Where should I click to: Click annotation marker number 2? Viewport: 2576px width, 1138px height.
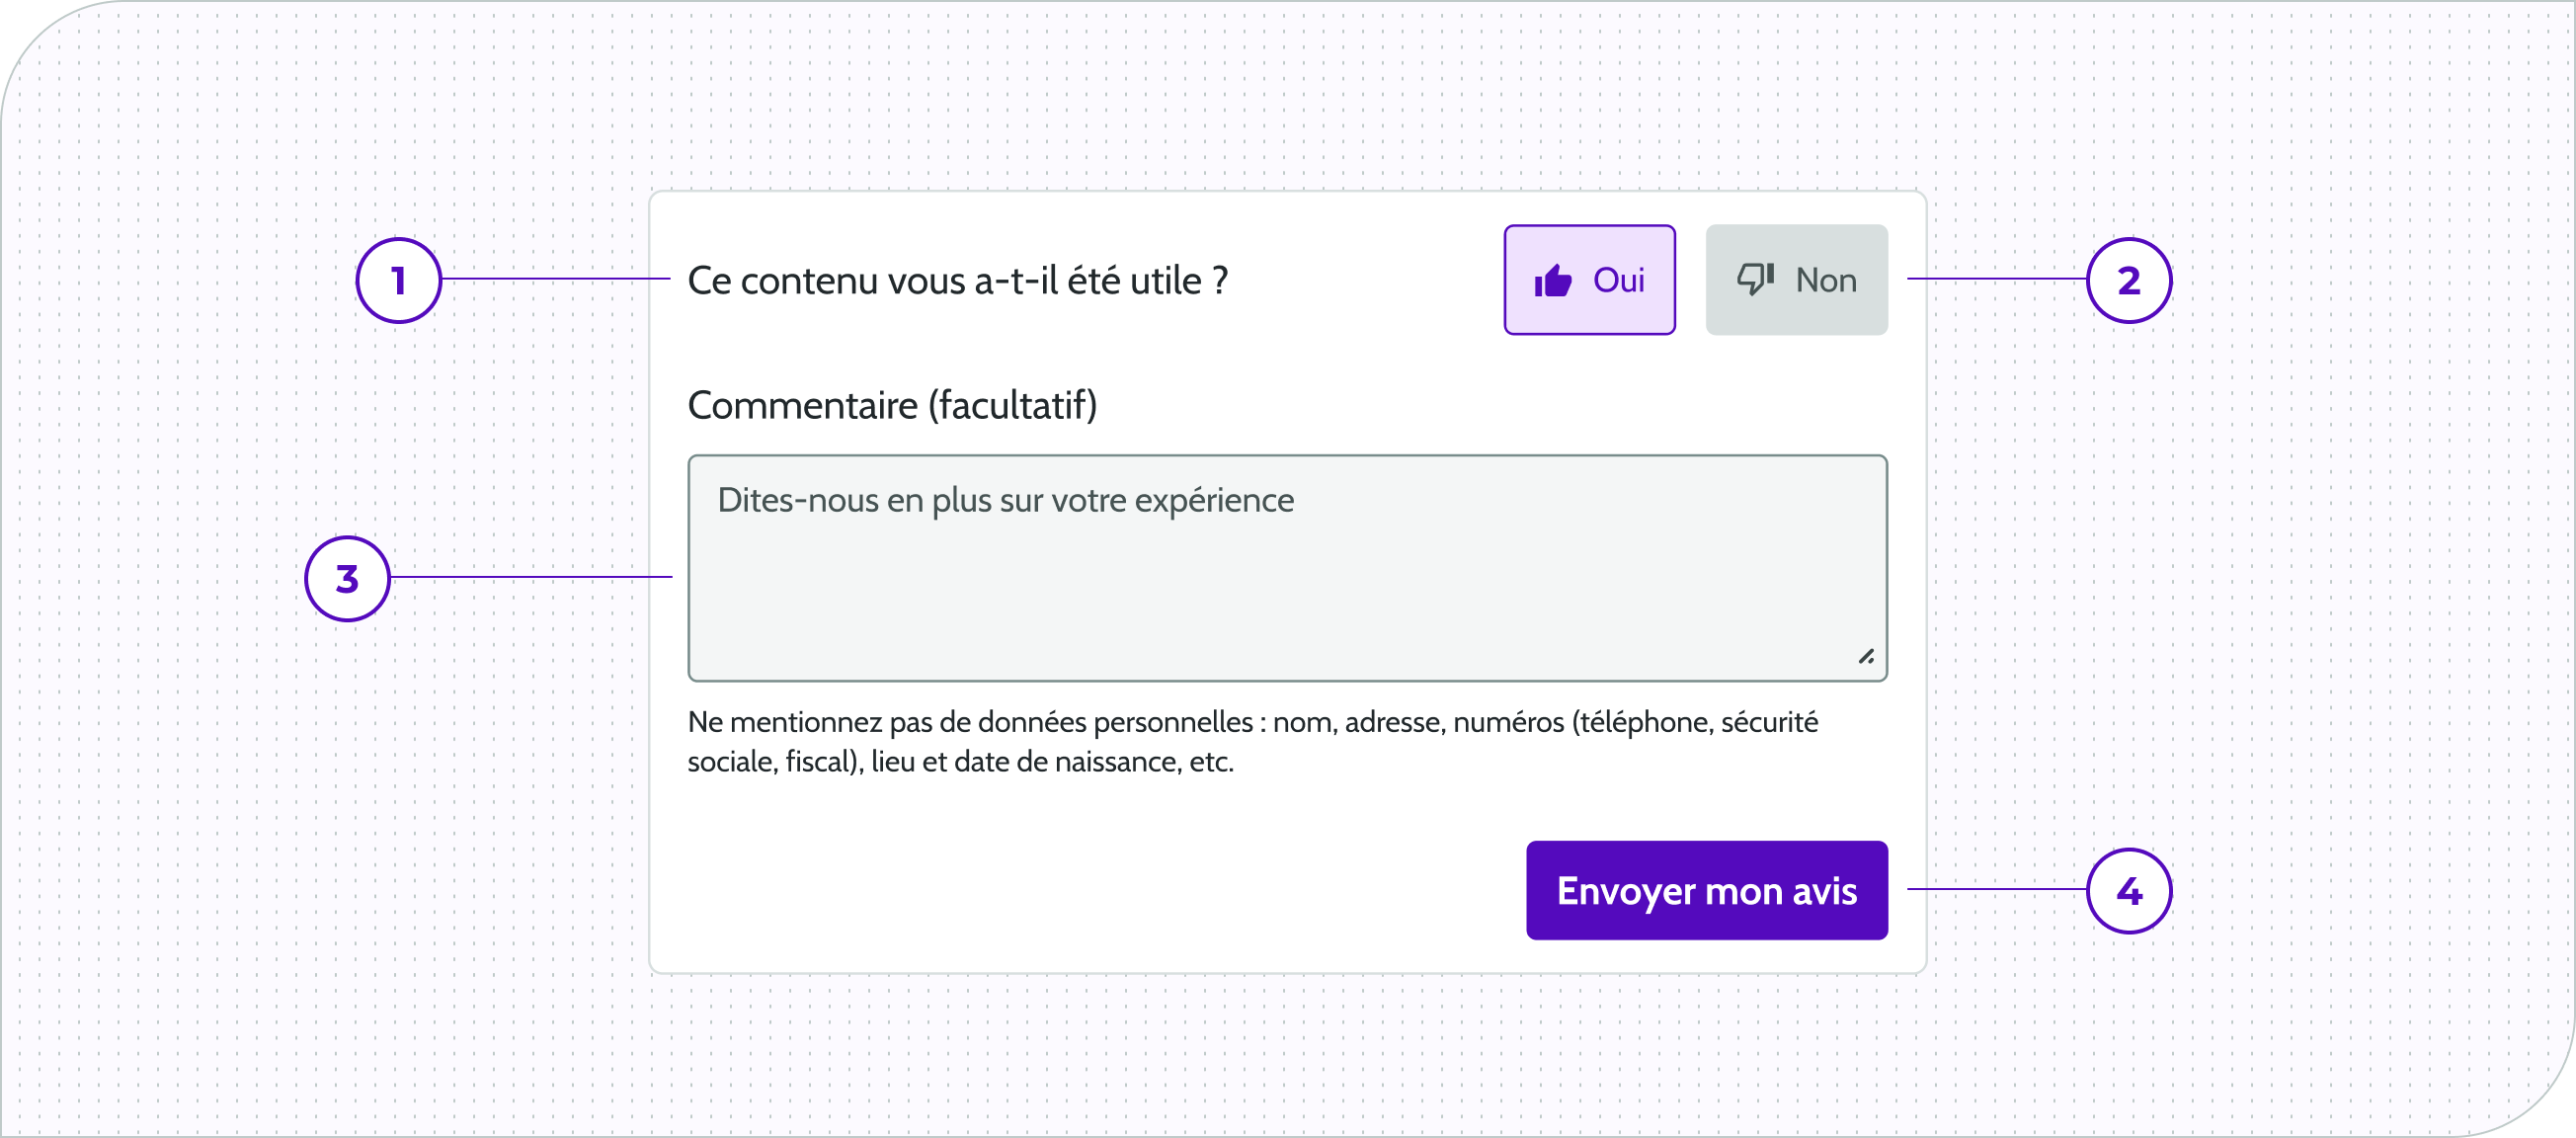click(x=2129, y=280)
